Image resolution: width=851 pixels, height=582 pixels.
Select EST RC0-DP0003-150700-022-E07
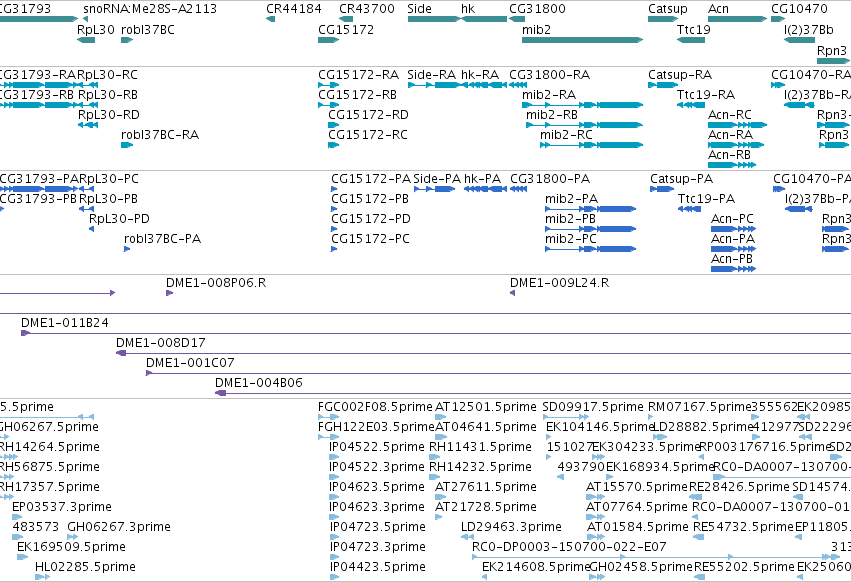[x=656, y=557]
